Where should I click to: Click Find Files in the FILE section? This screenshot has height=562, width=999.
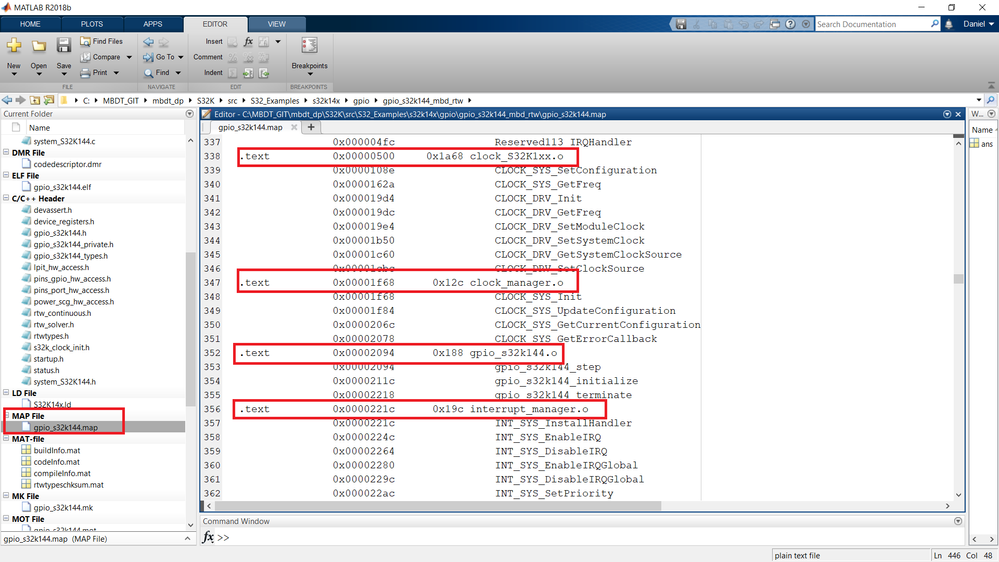click(101, 41)
